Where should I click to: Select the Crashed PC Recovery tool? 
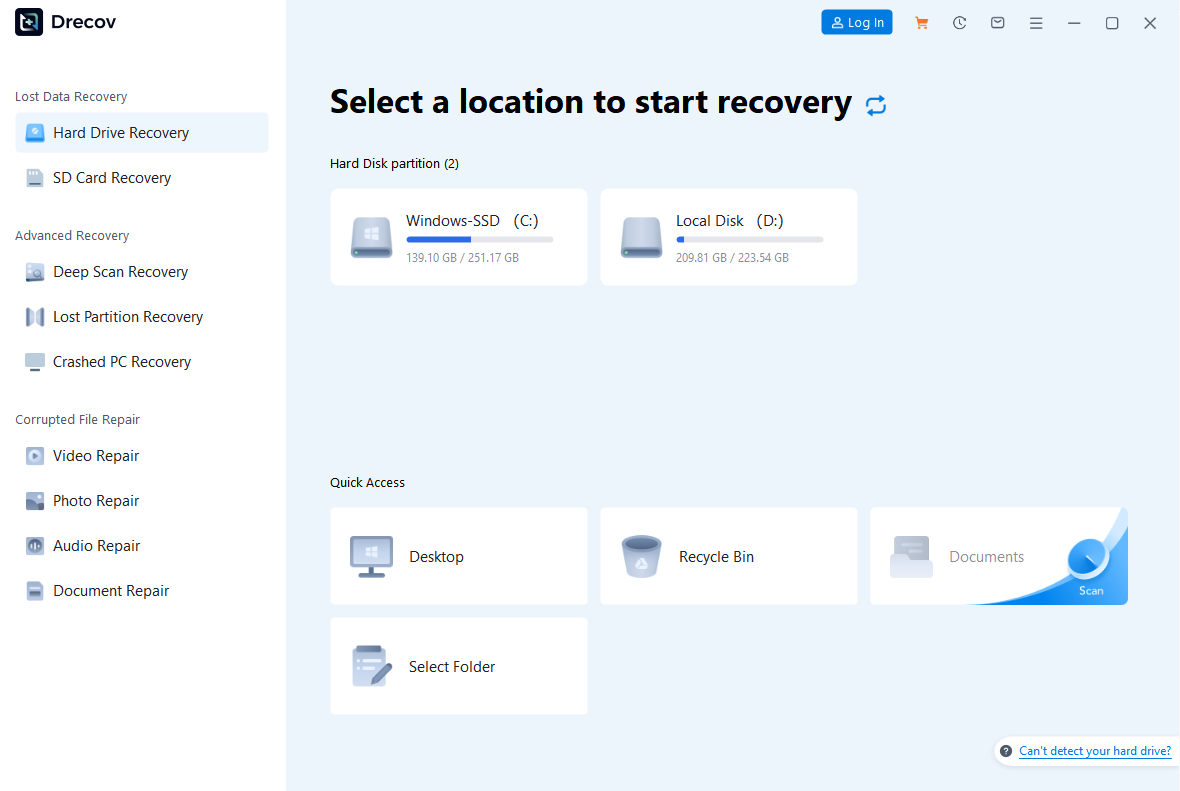(122, 361)
